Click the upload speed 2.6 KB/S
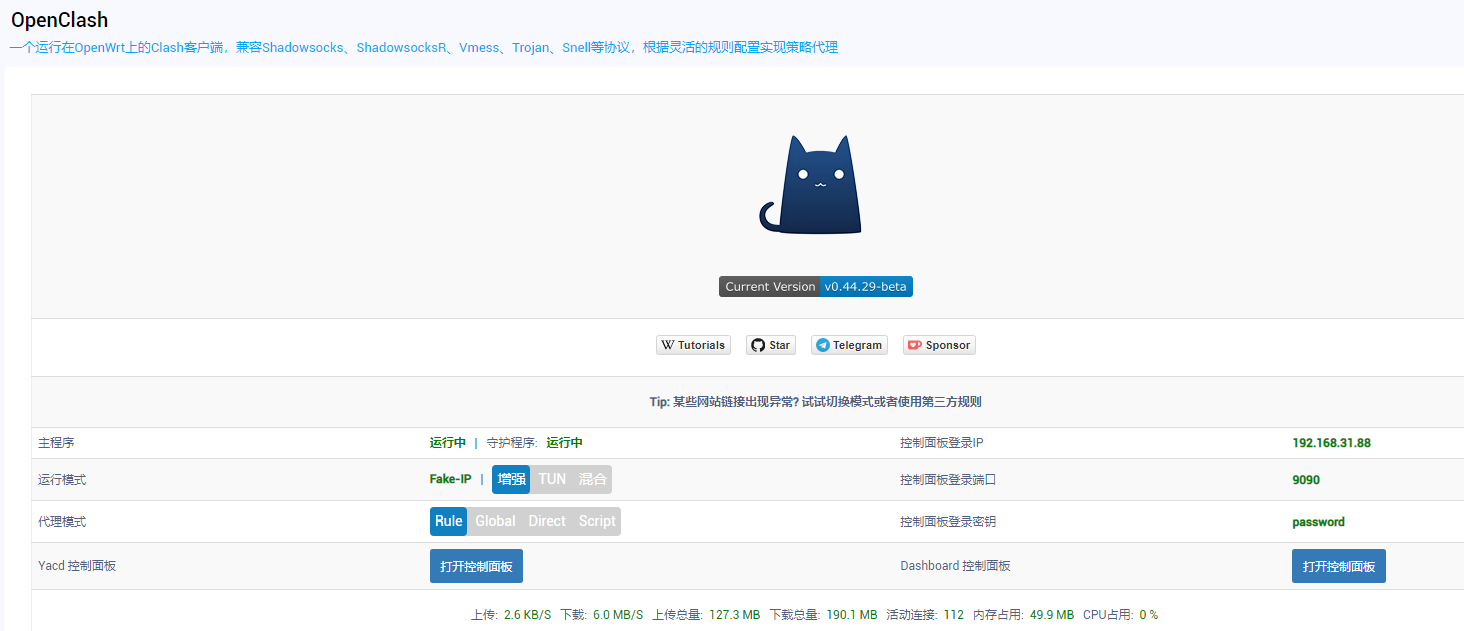The width and height of the screenshot is (1464, 631). point(527,615)
